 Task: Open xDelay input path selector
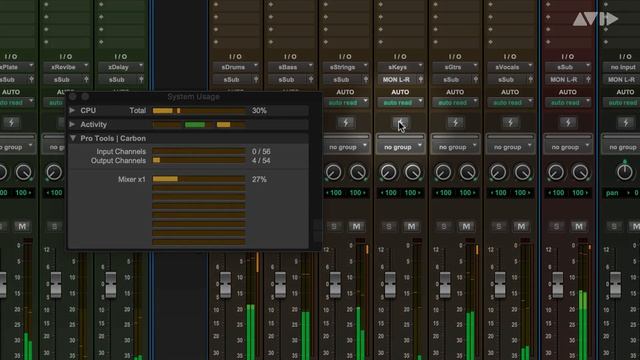[x=121, y=67]
